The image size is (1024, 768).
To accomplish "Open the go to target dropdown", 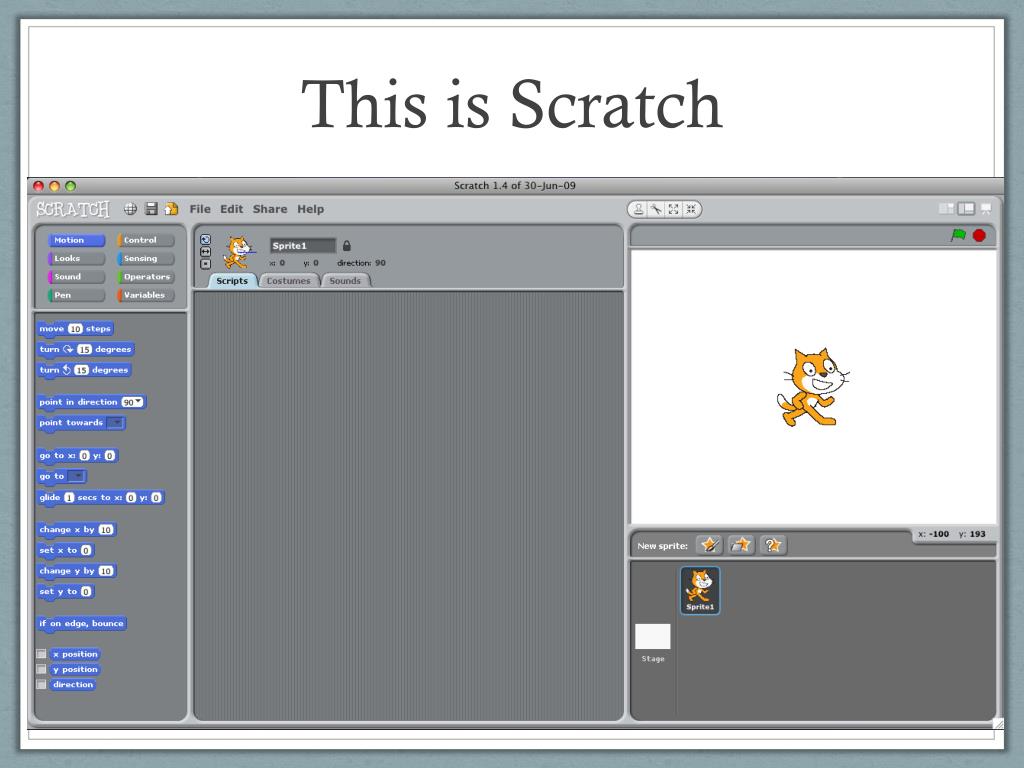I will pos(76,476).
